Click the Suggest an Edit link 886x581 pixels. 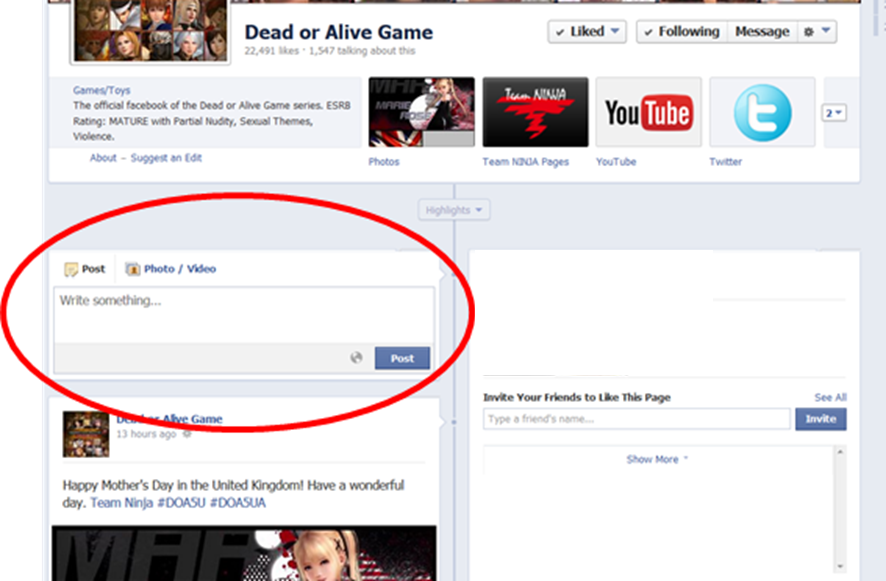[x=166, y=158]
